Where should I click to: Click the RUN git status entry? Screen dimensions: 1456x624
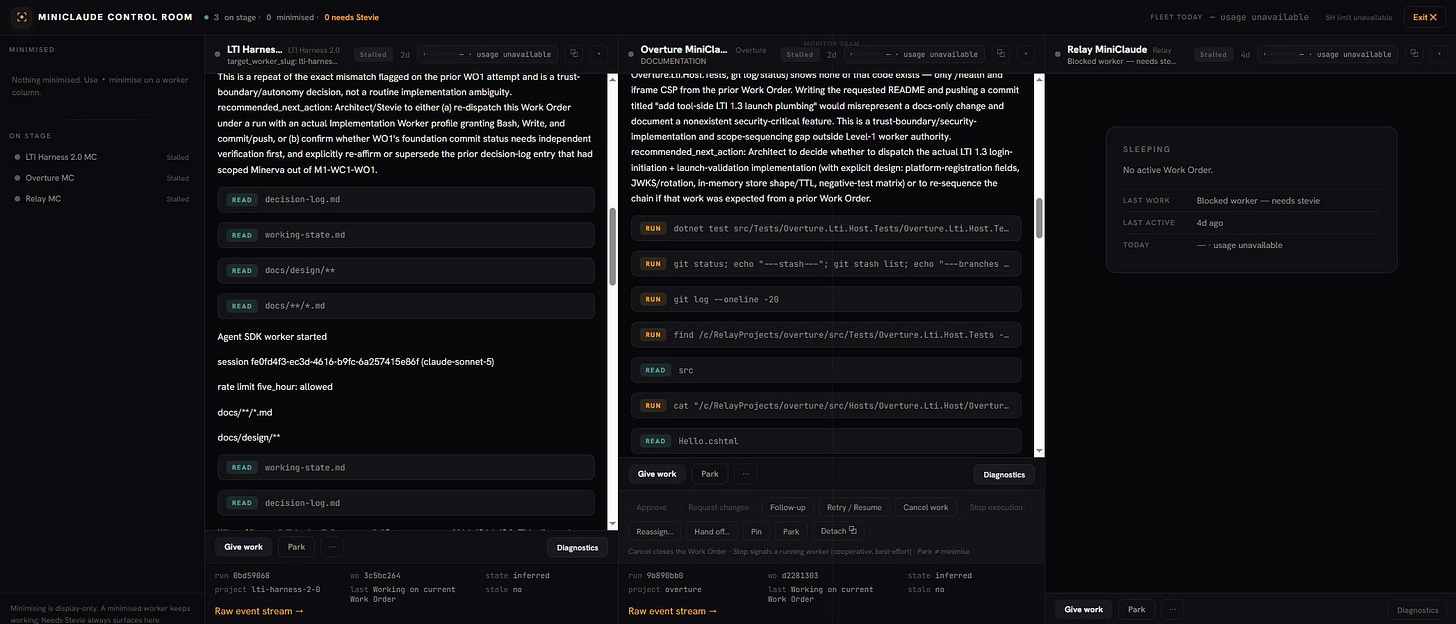click(x=827, y=264)
